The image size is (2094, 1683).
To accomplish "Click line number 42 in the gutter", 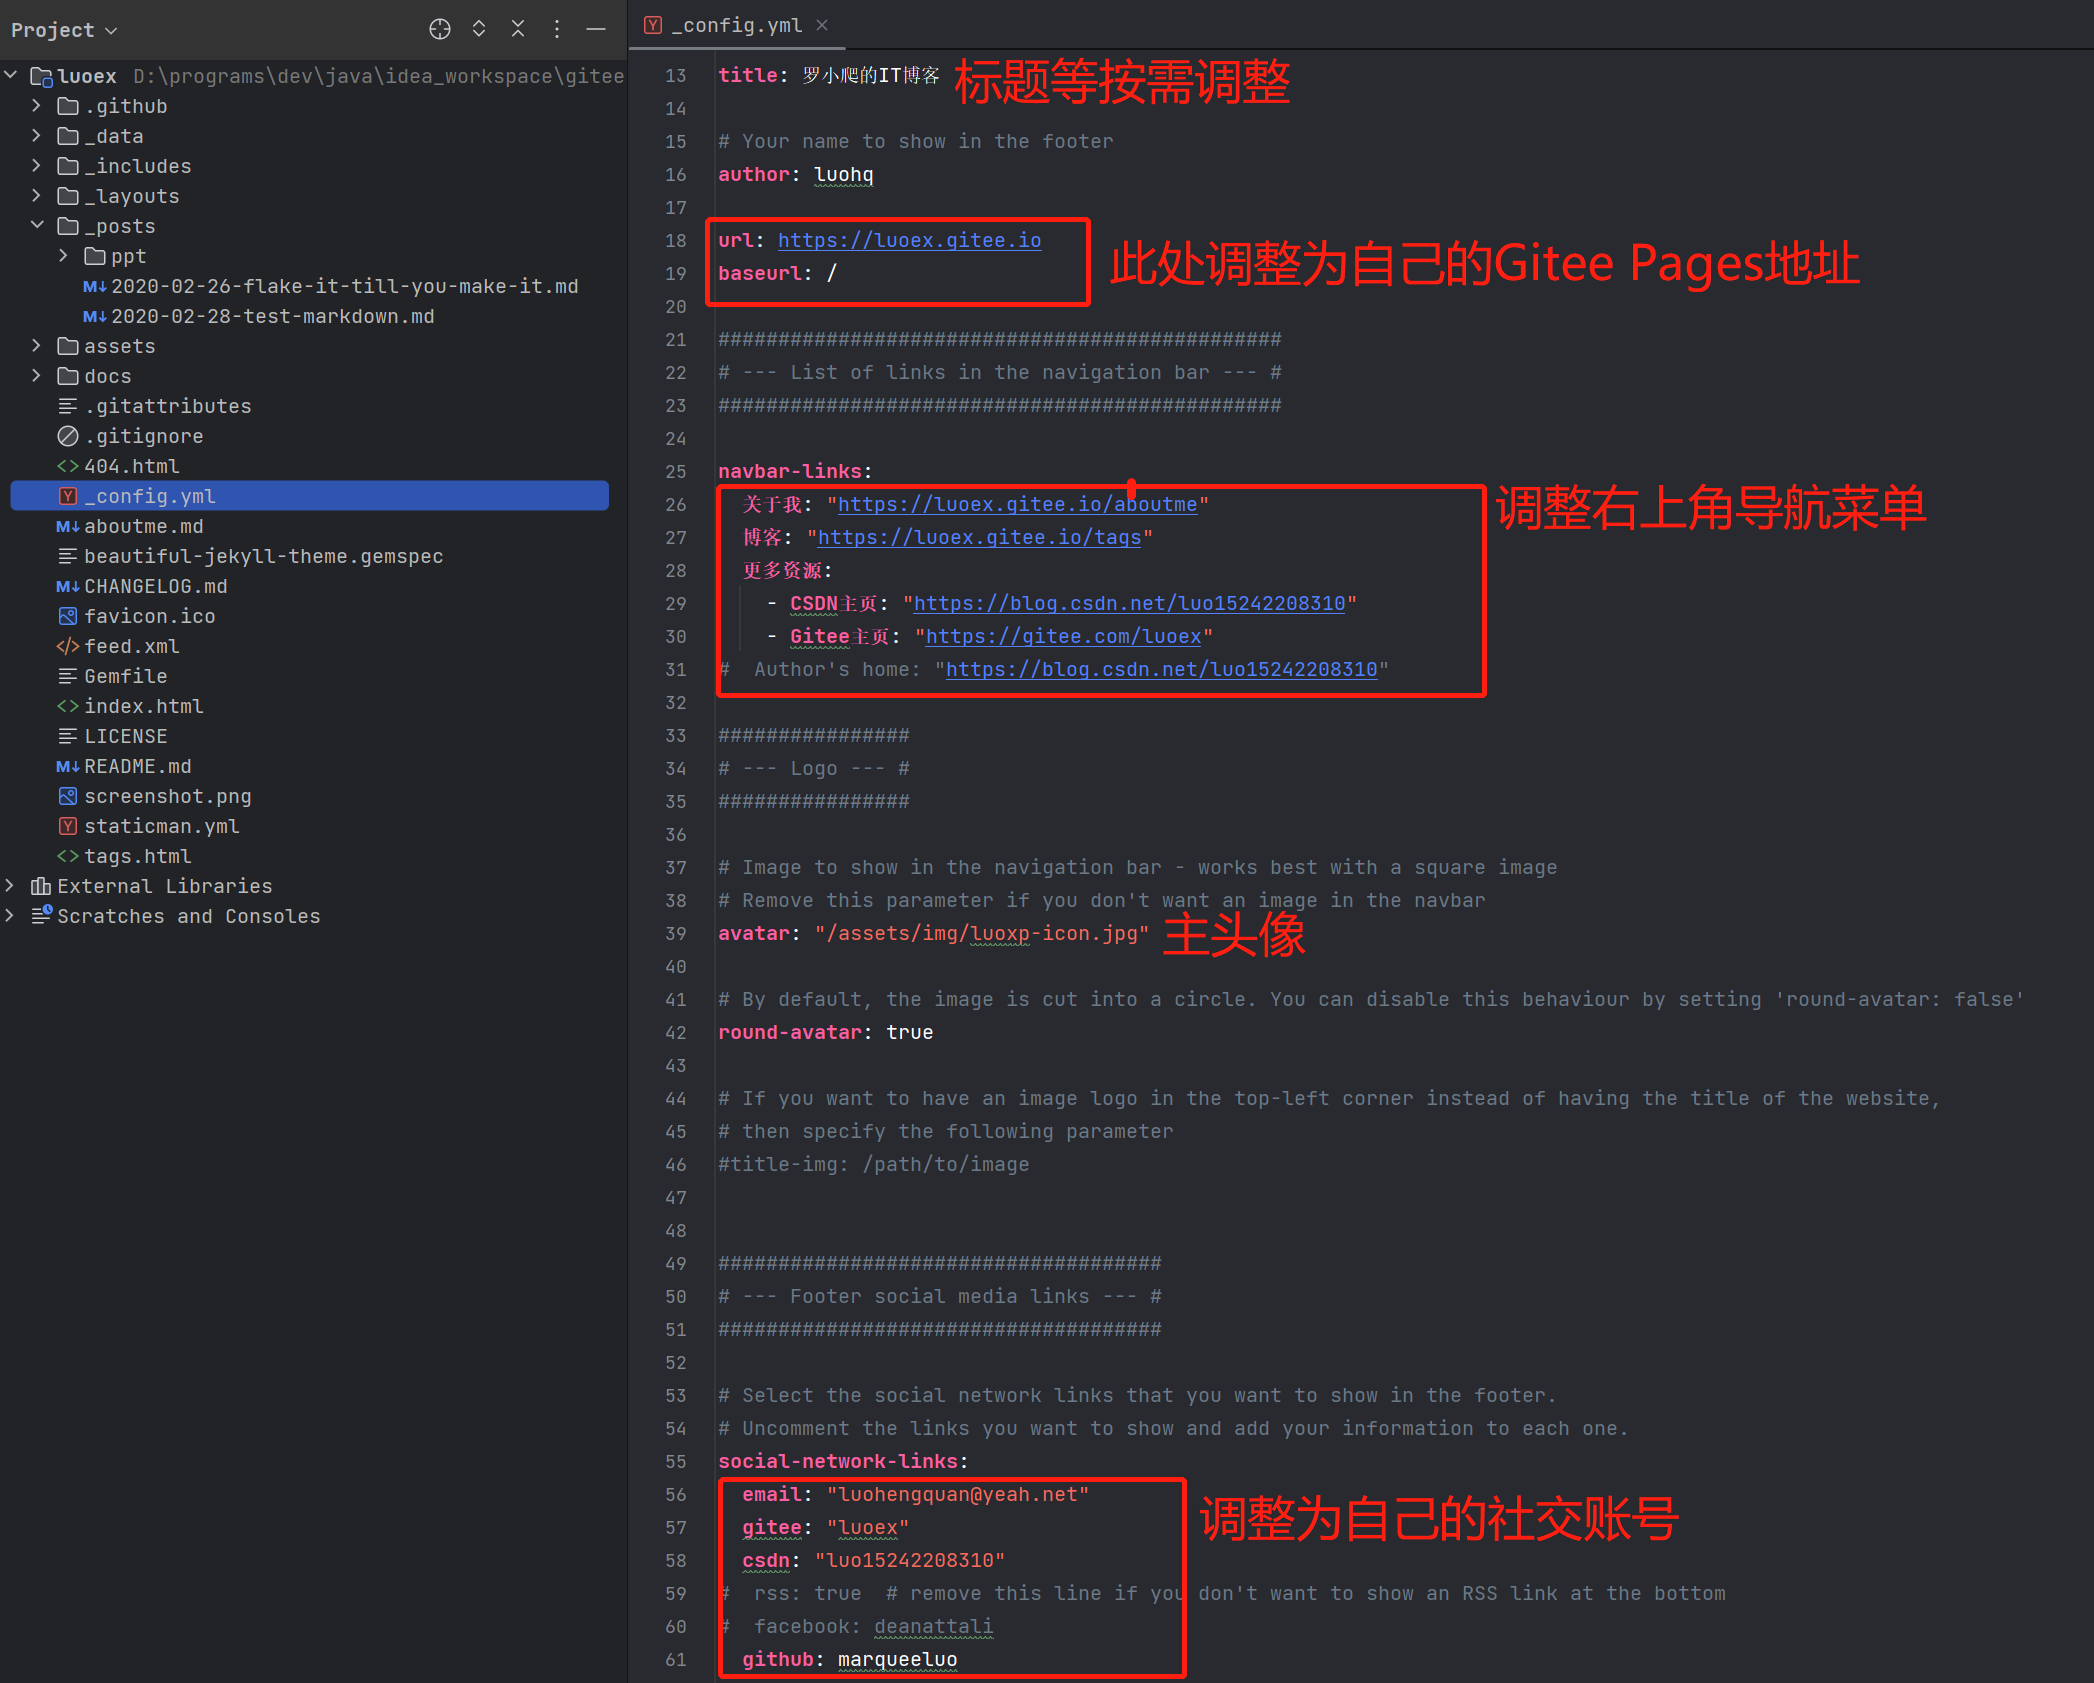I will (x=676, y=1032).
